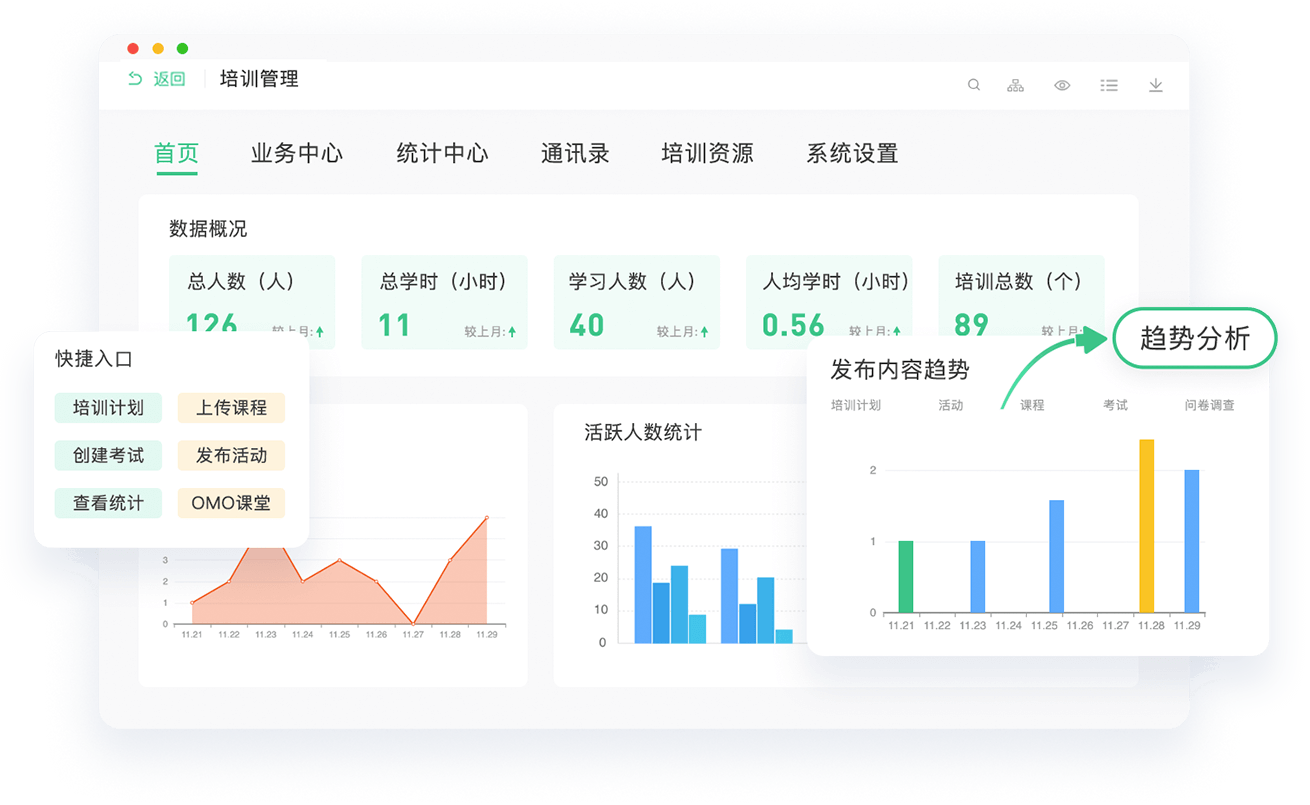1310x805 pixels.
Task: Toggle the eye preview icon
Action: [1062, 85]
